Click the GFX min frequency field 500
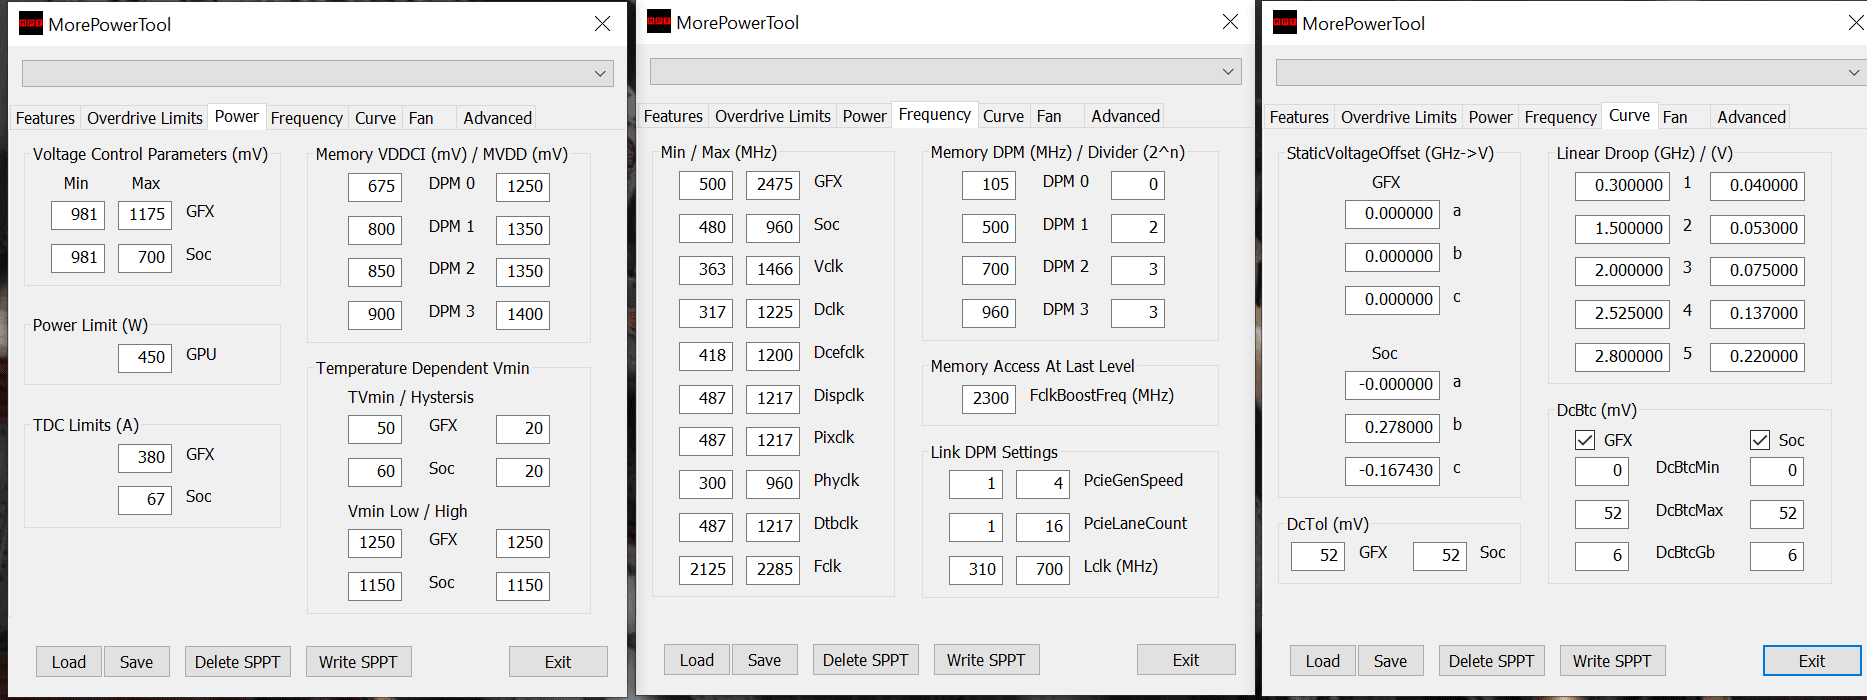This screenshot has height=700, width=1867. click(706, 184)
